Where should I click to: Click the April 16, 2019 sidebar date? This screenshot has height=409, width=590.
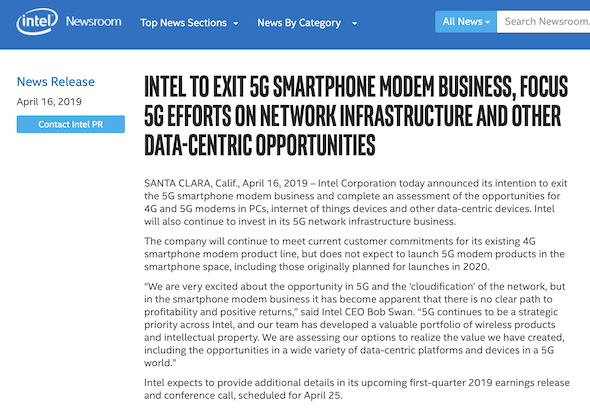pos(49,102)
